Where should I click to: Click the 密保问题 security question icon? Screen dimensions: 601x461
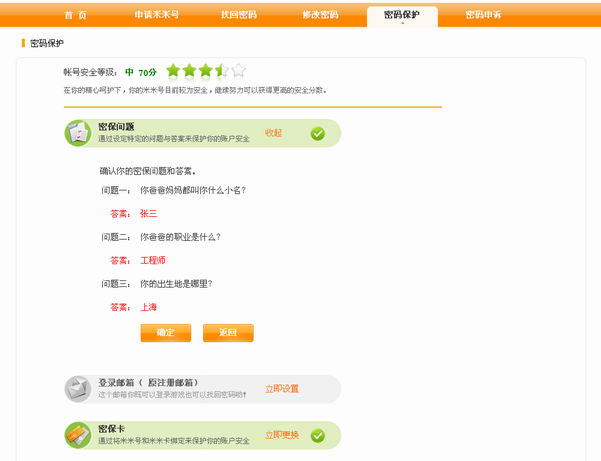point(79,133)
